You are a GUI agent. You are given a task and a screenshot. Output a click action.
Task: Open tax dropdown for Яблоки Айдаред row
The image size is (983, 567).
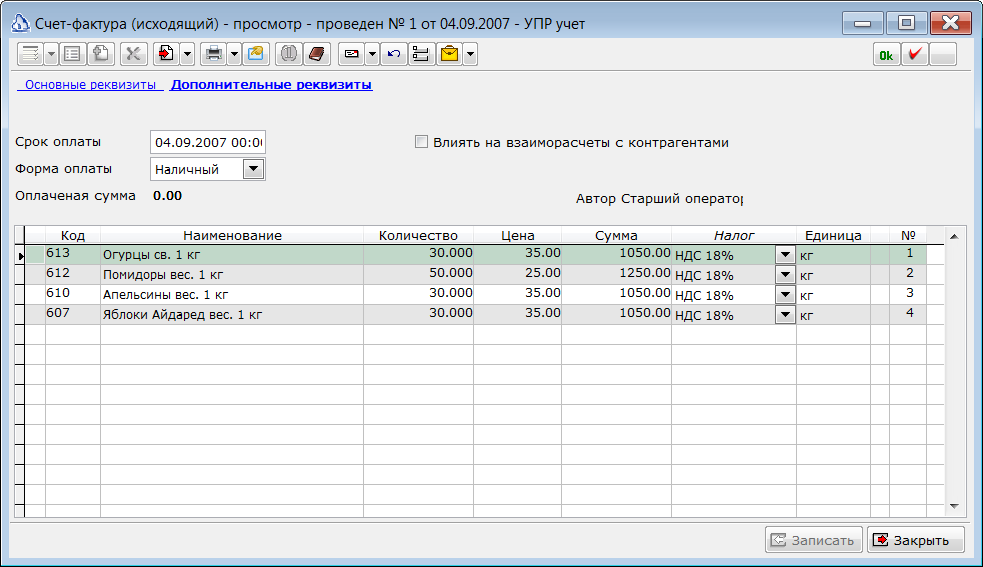click(785, 315)
